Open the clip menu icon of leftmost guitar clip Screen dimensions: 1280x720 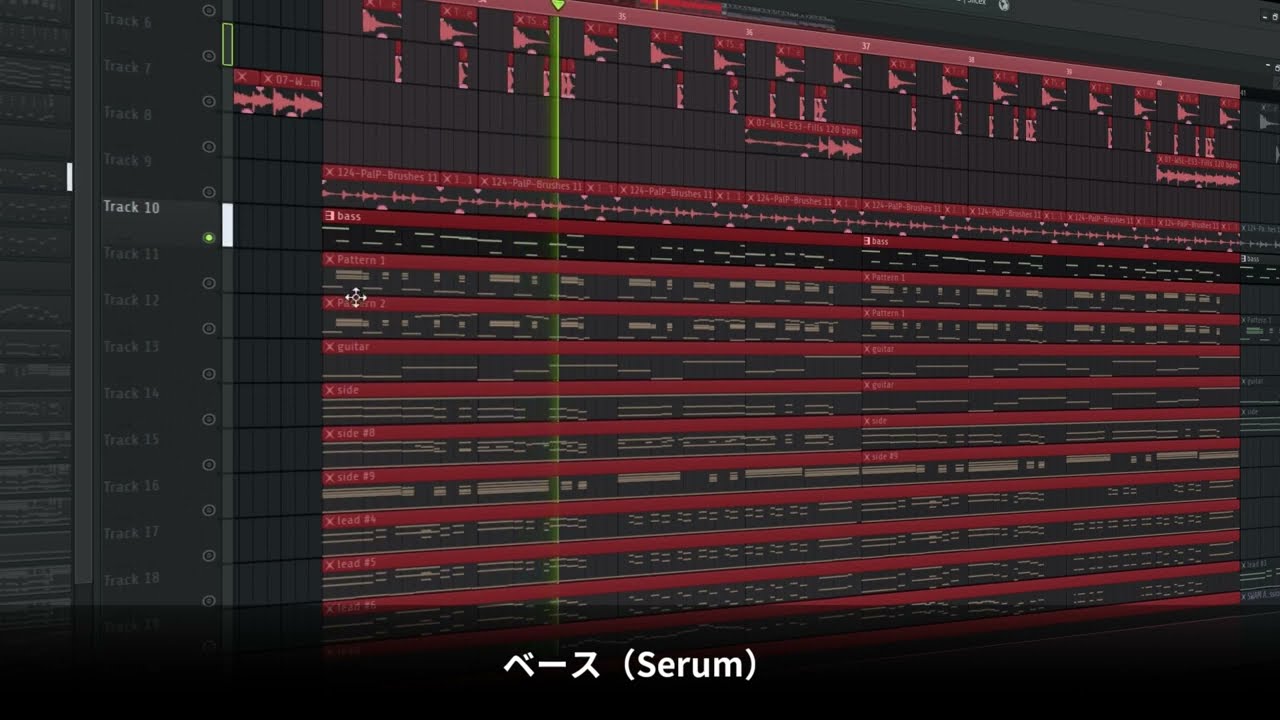[x=329, y=347]
